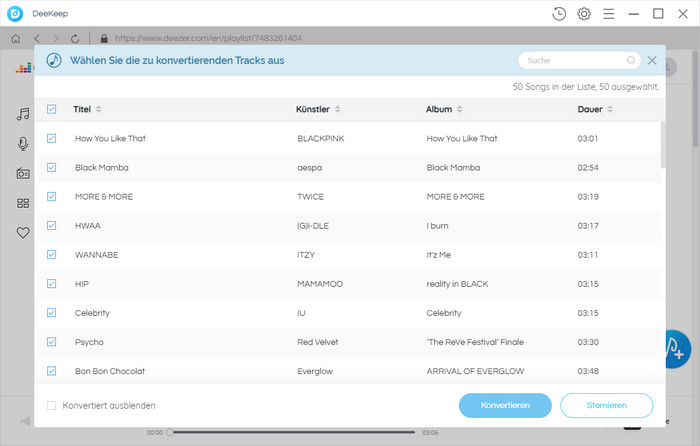Click the Suche search field
The height and width of the screenshot is (446, 700).
[579, 60]
